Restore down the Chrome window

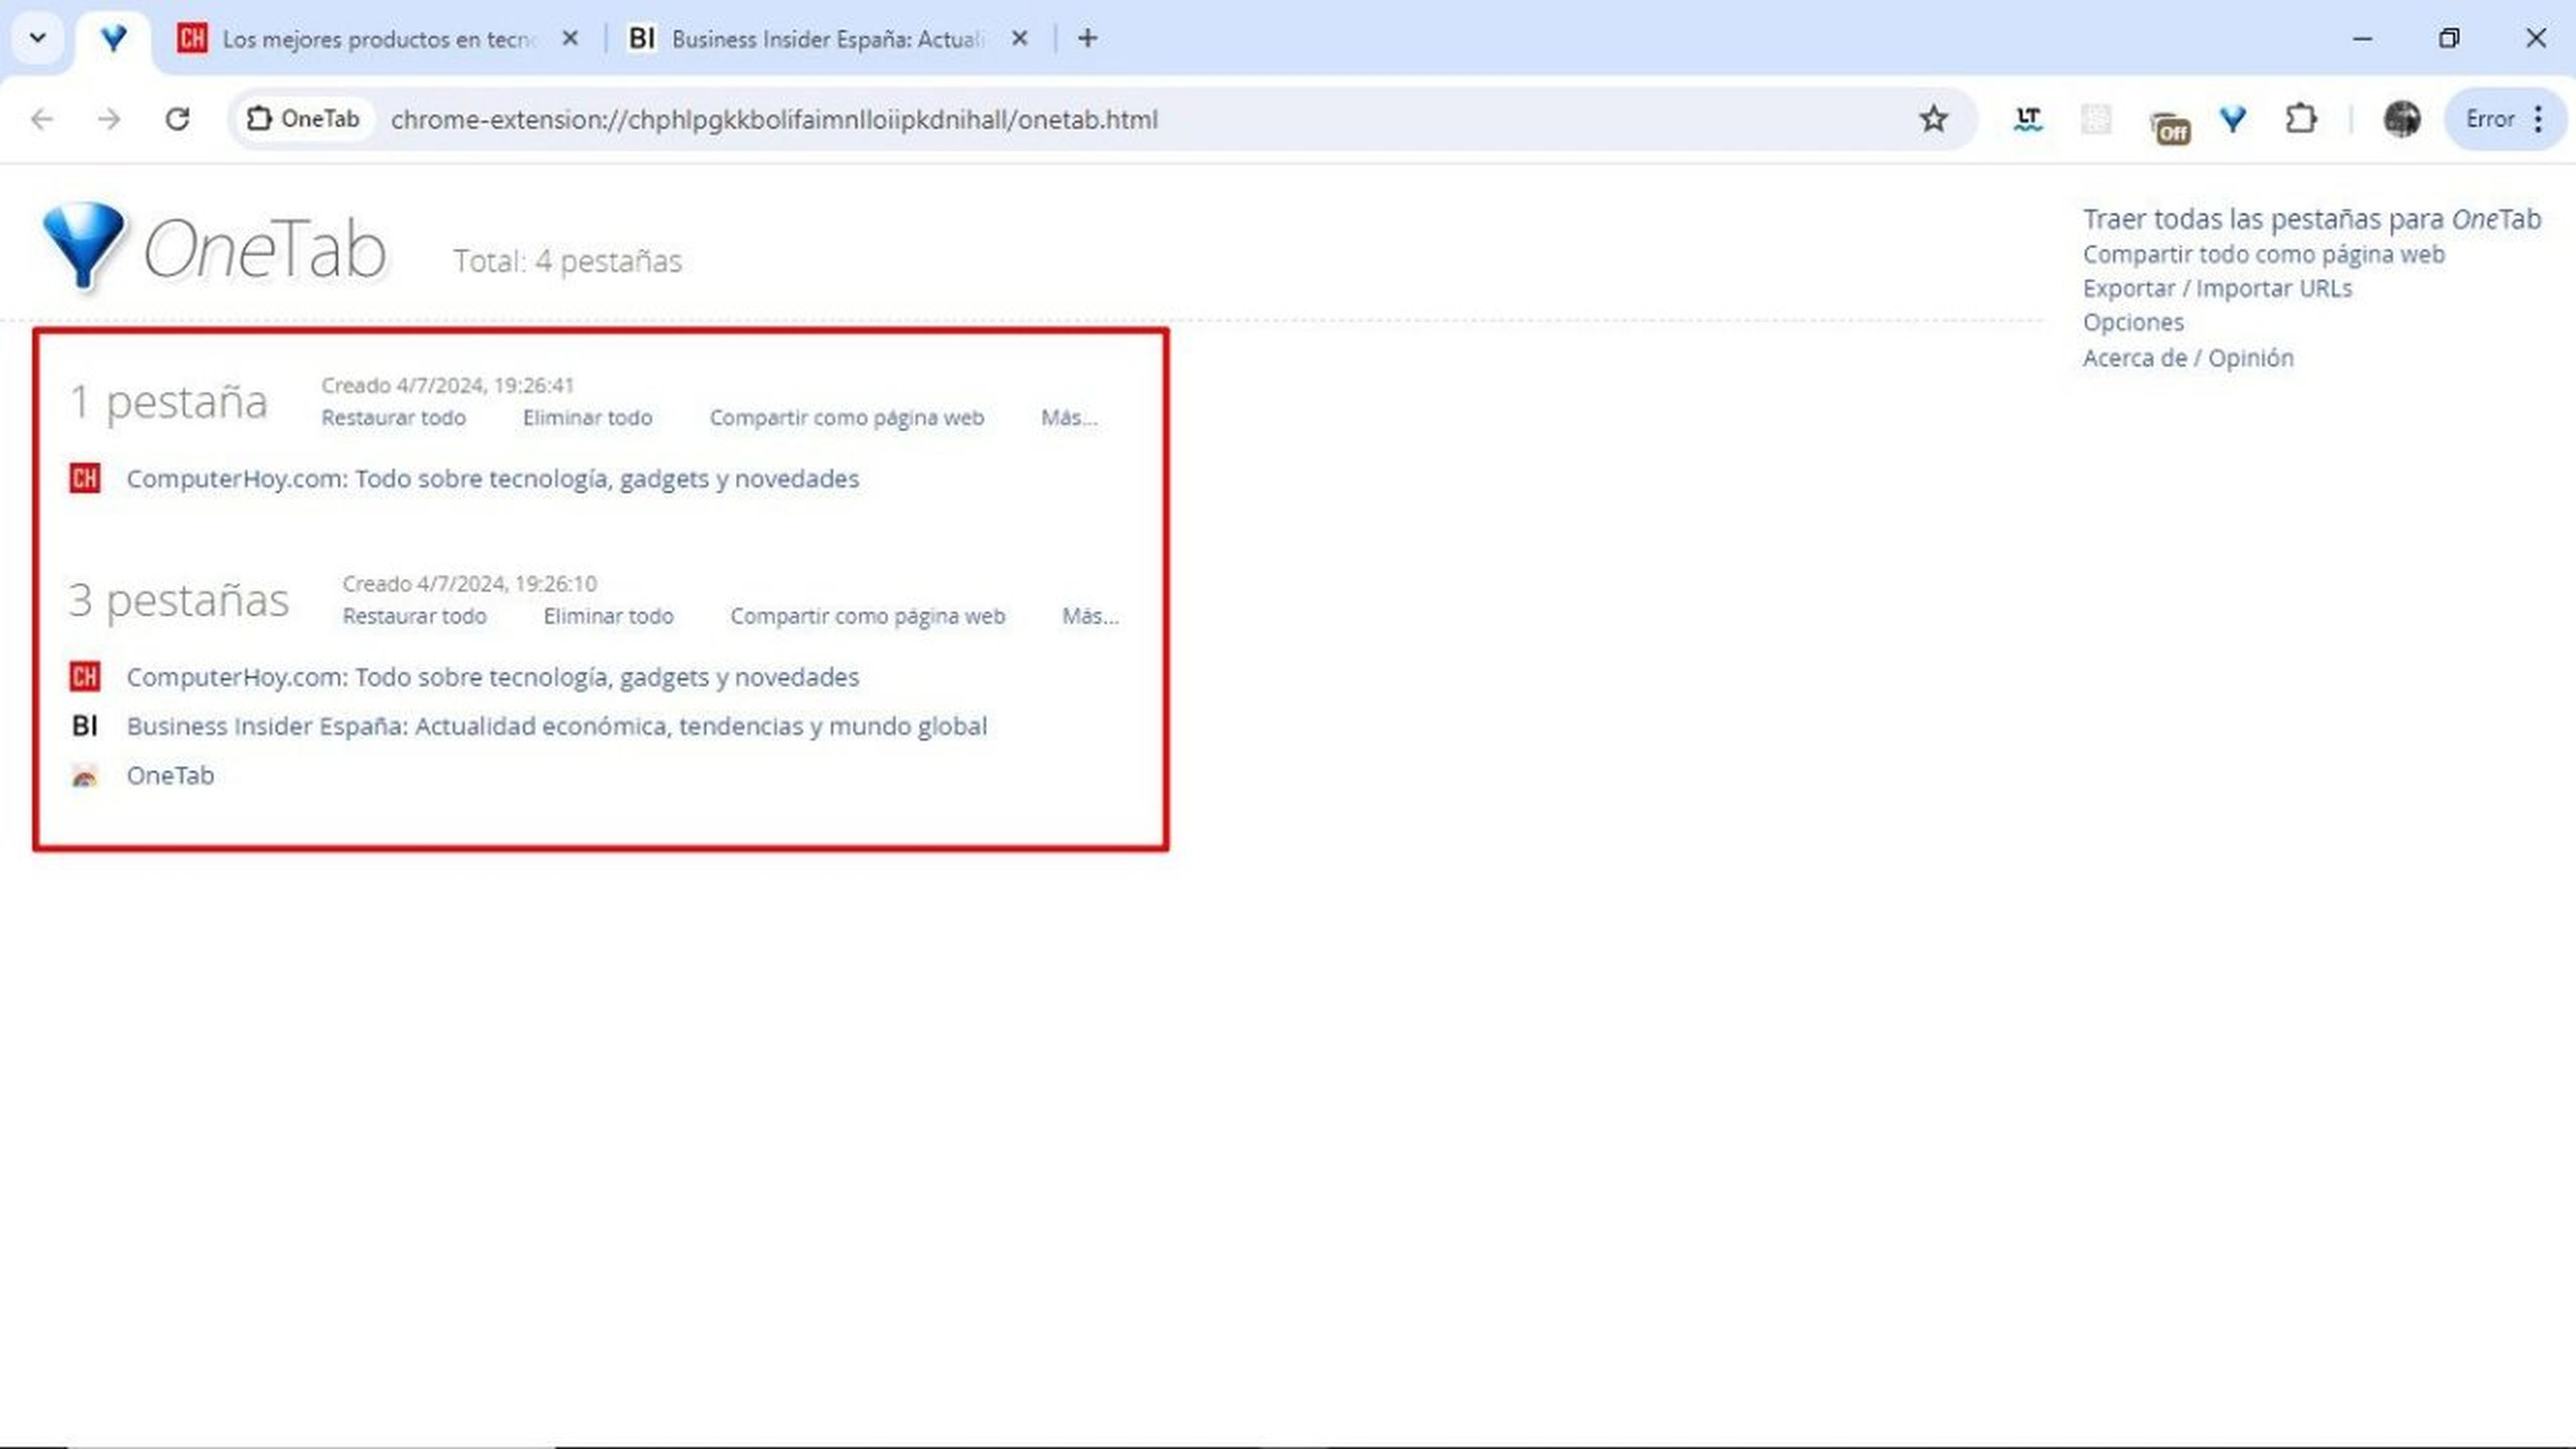click(x=2449, y=39)
